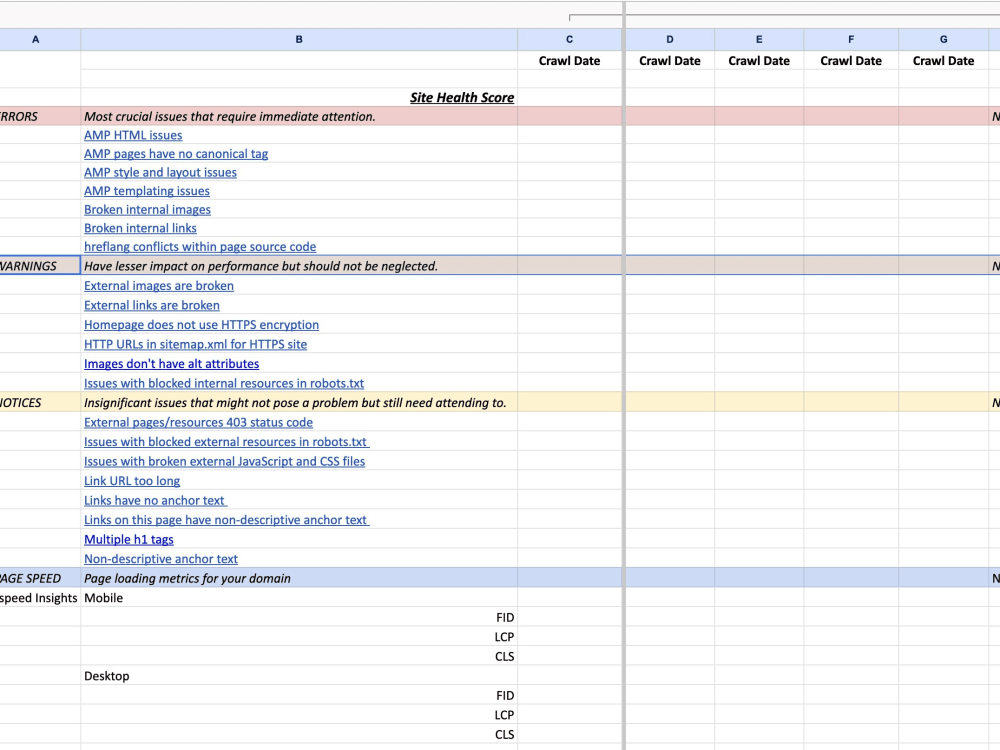Viewport: 1000px width, 750px height.
Task: Select LCP cell under Desktop
Action: pyautogui.click(x=299, y=715)
